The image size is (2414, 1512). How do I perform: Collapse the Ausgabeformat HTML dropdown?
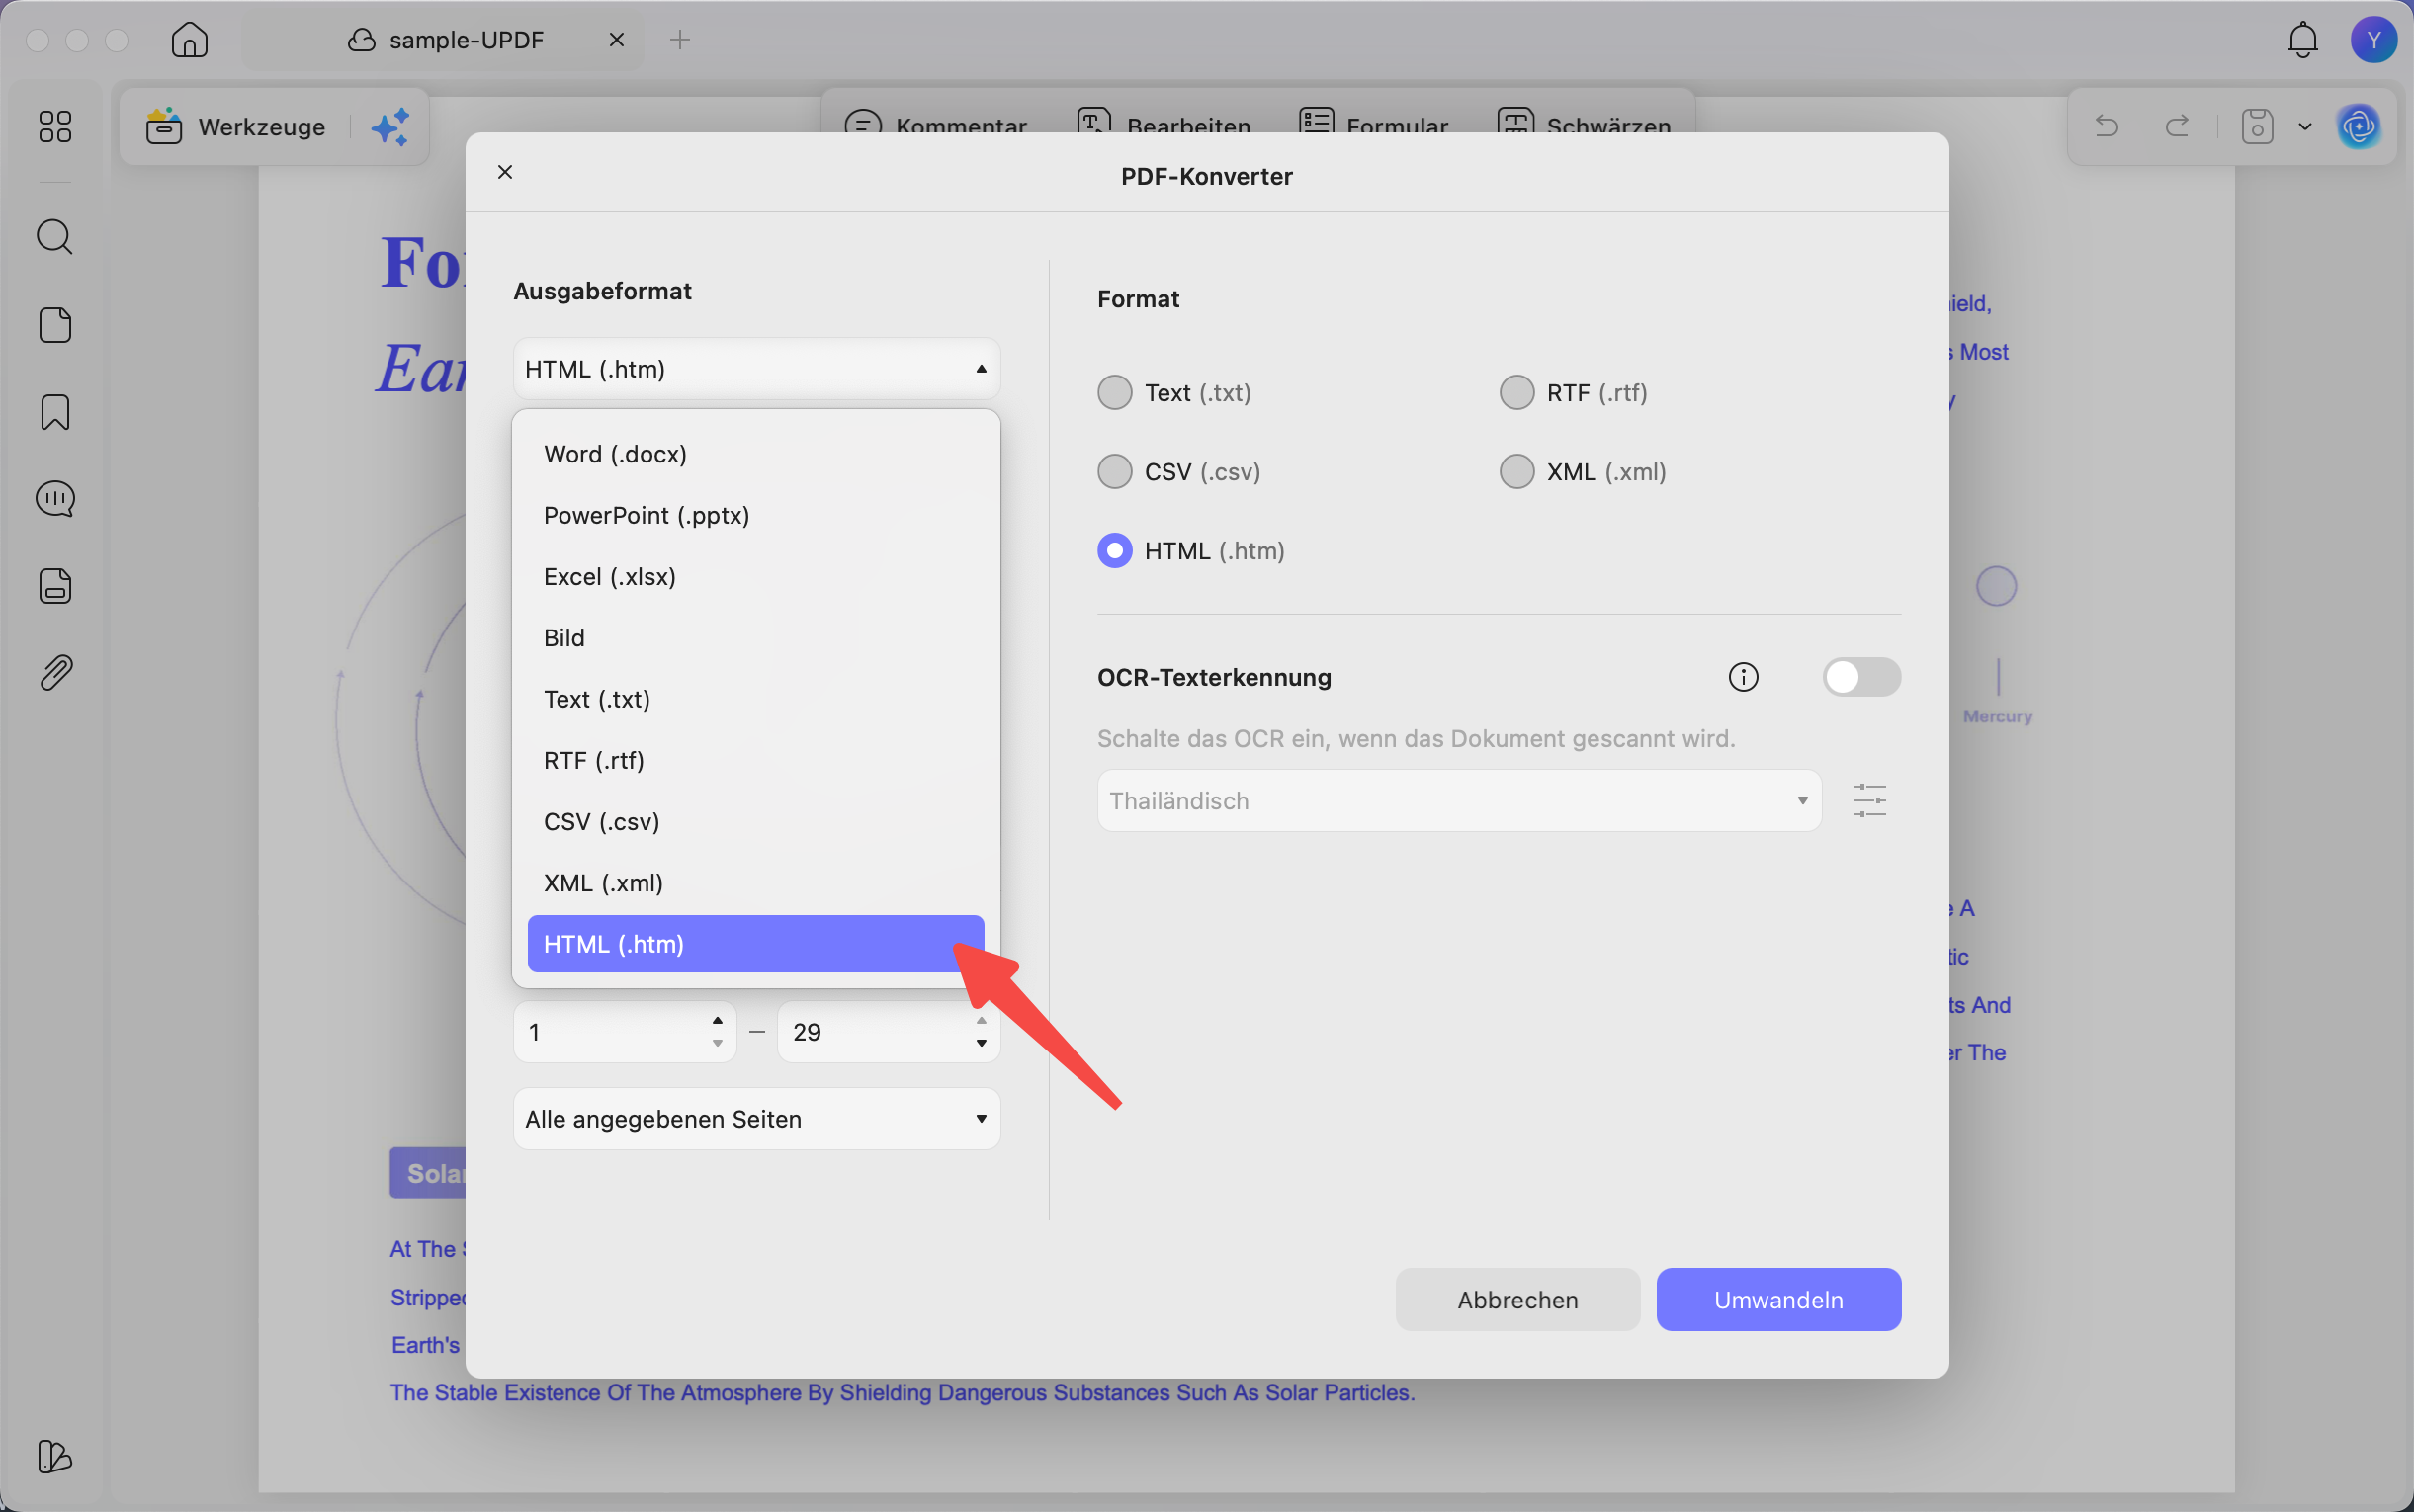coord(756,369)
